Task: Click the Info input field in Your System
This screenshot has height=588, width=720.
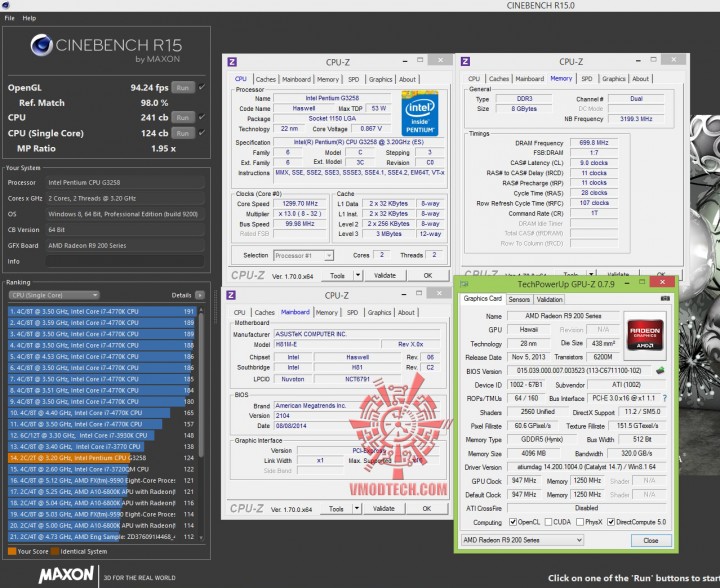Action: [x=124, y=261]
